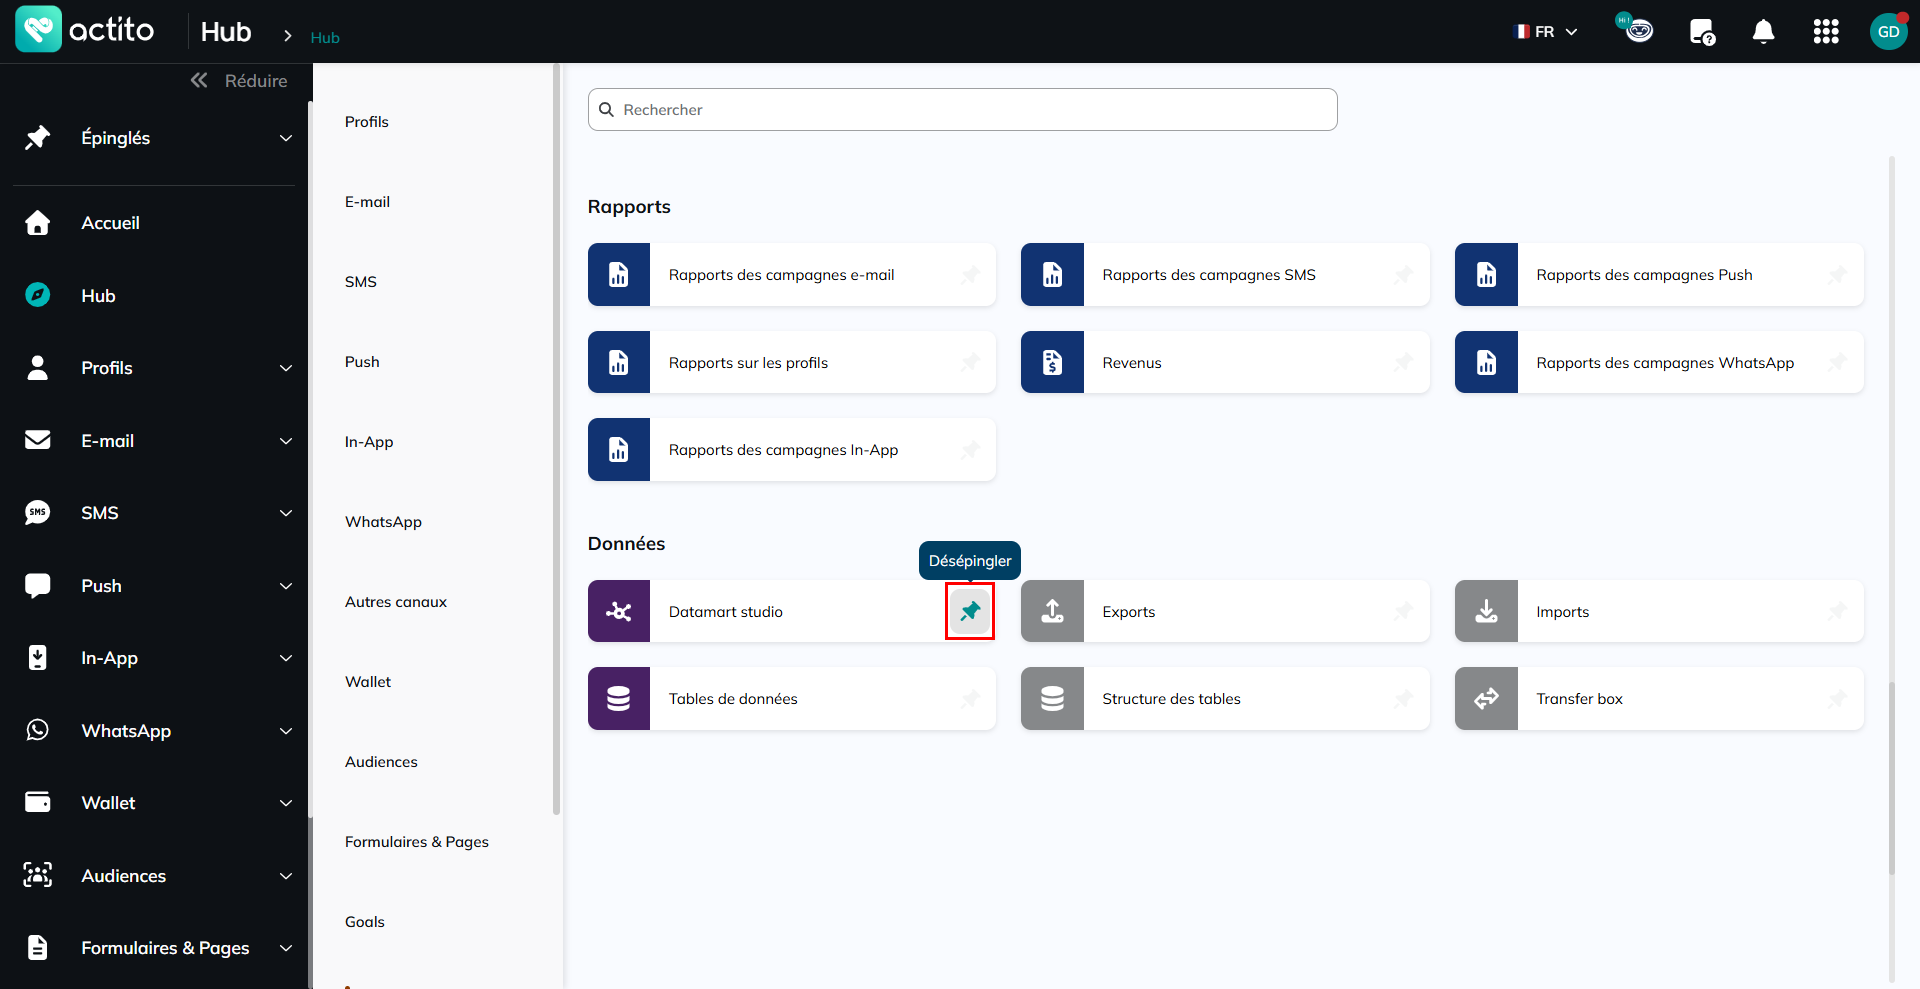The image size is (1920, 989).
Task: Open the apps grid menu
Action: [x=1826, y=32]
